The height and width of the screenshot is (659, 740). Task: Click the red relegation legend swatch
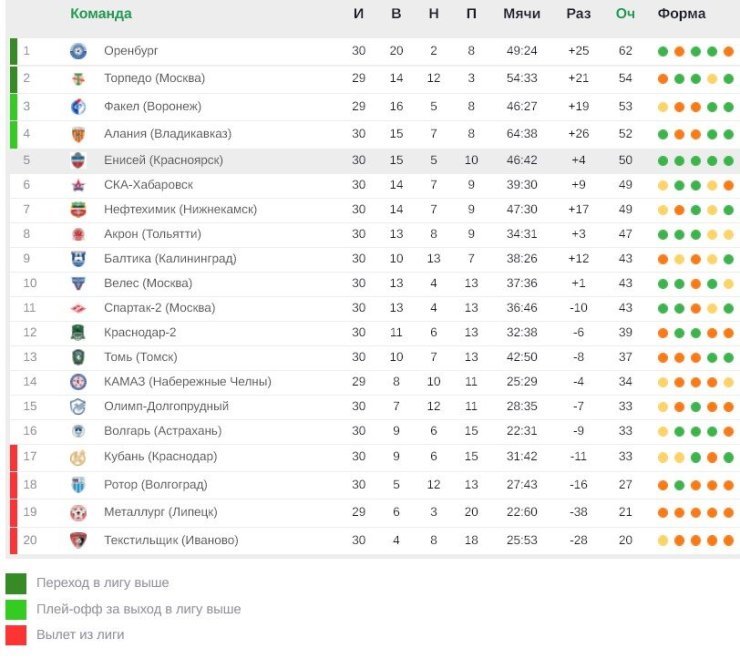(16, 635)
